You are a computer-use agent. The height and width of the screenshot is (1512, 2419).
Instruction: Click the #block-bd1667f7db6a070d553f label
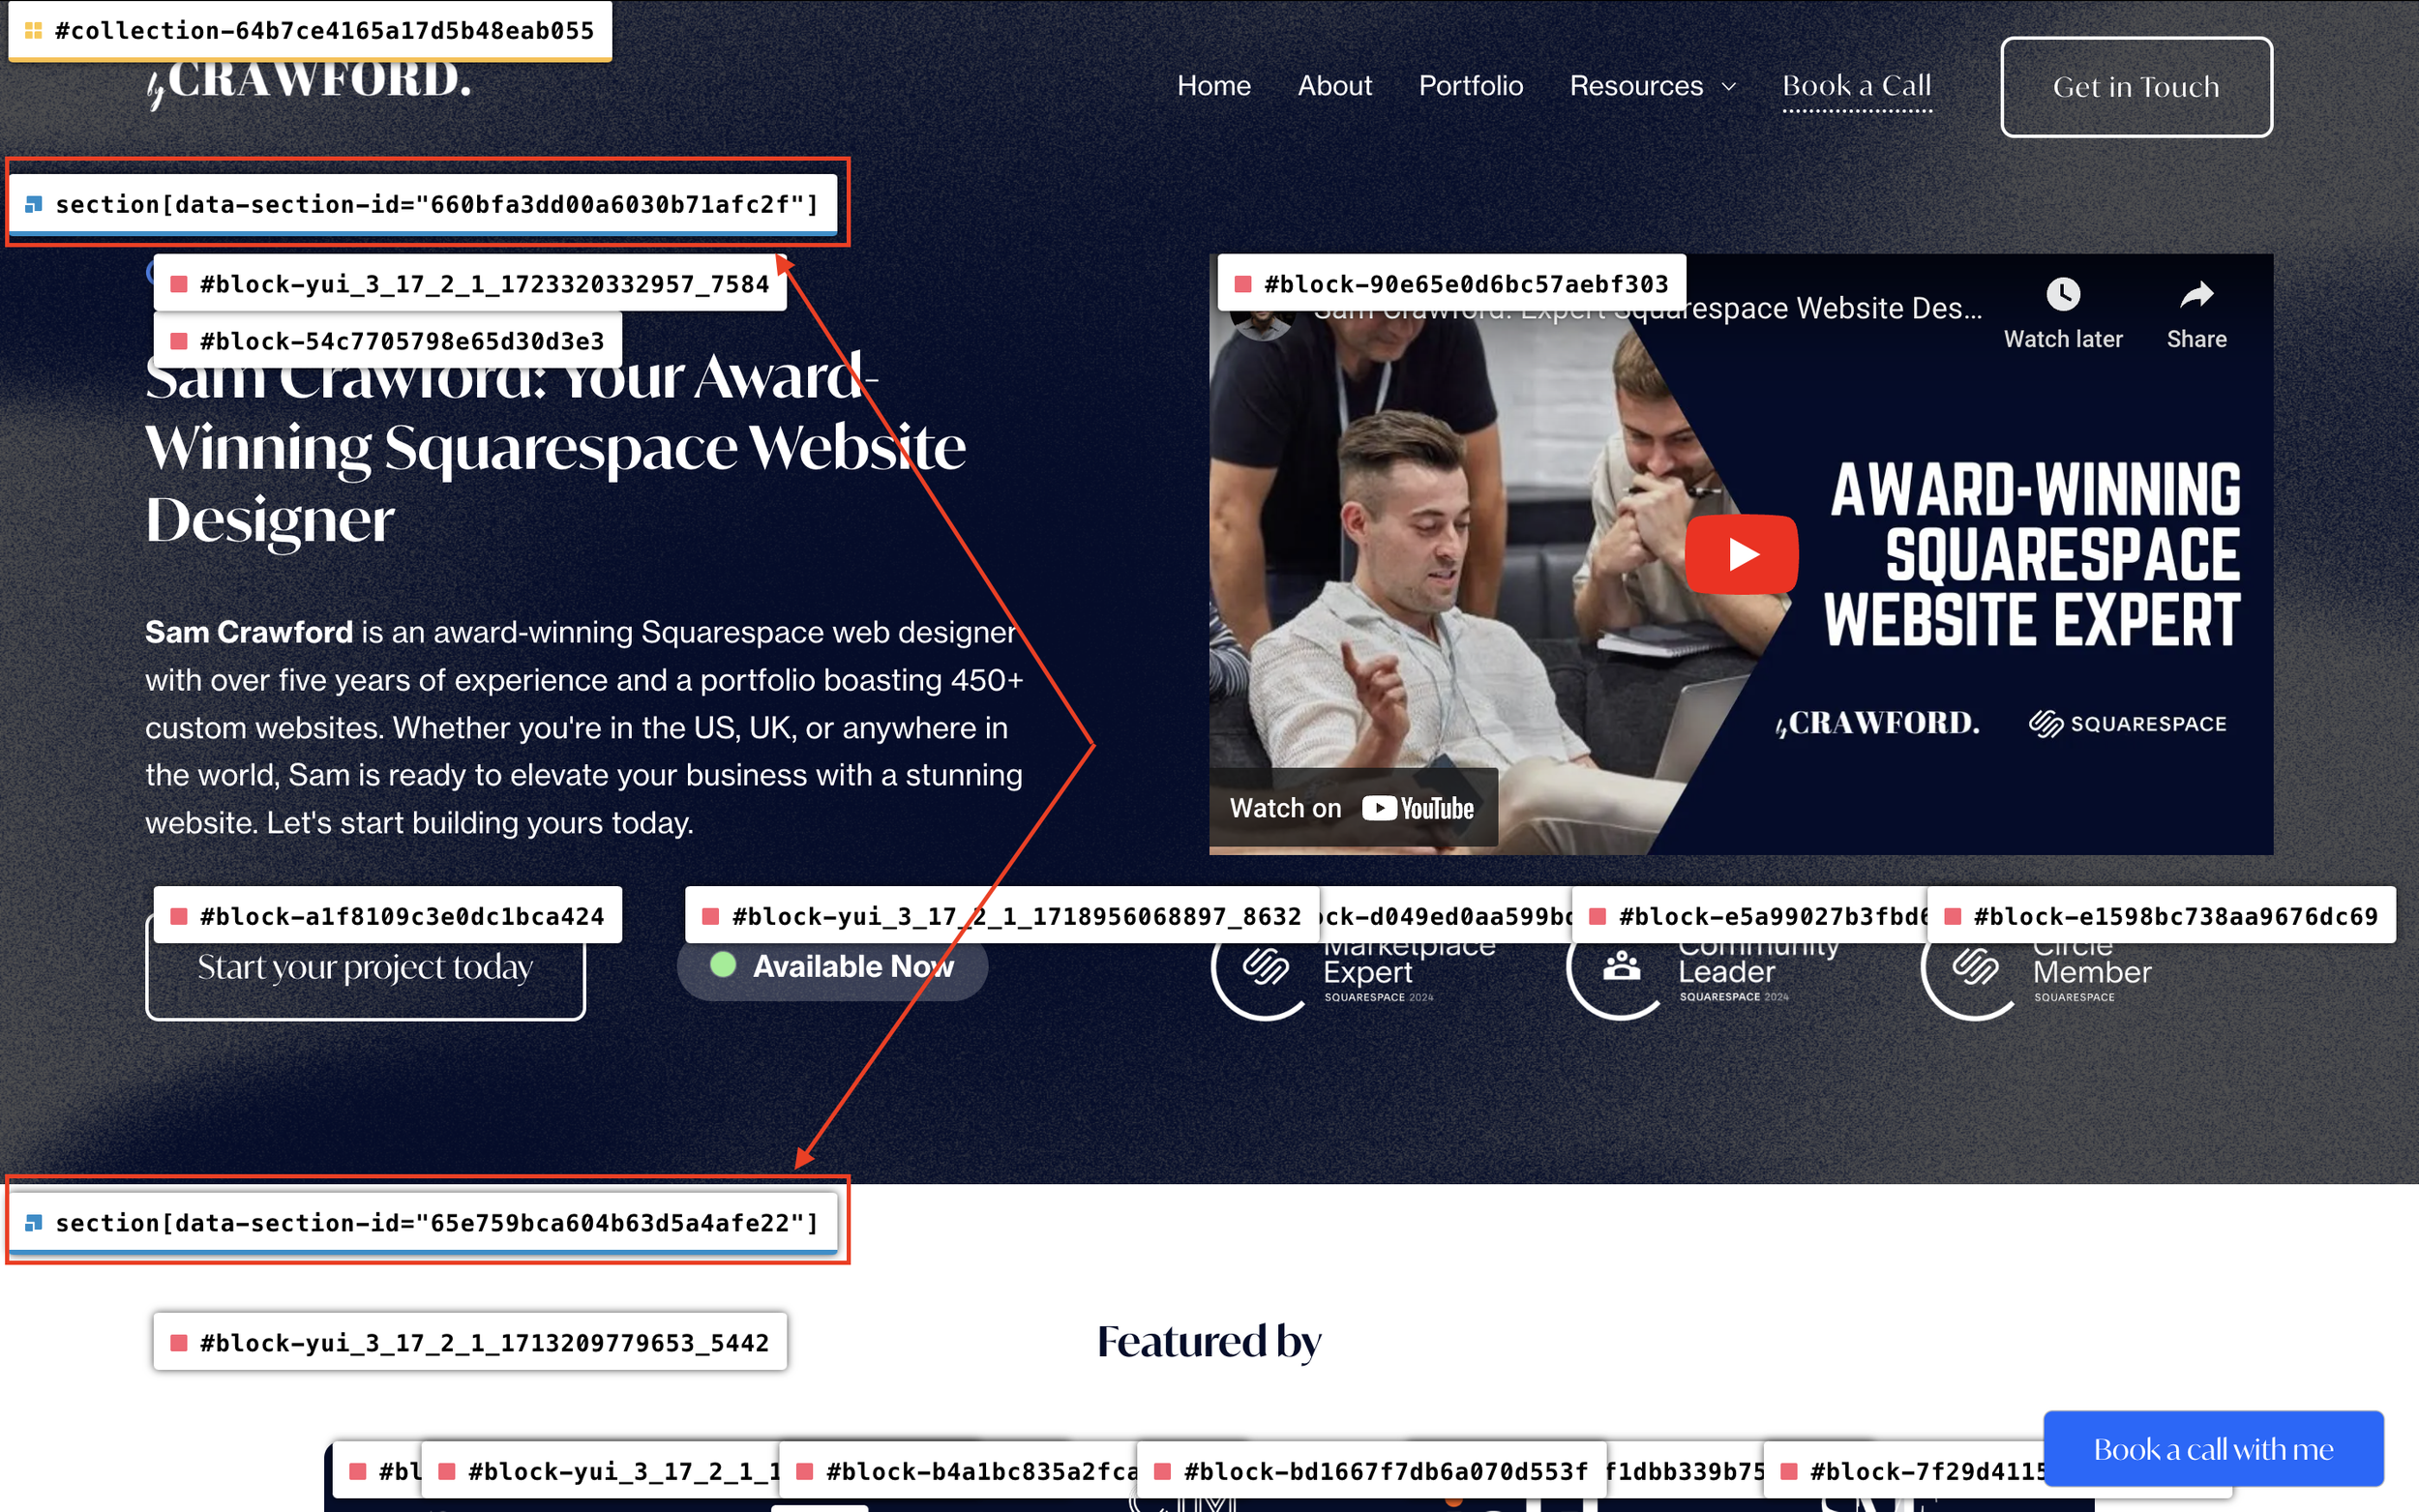point(1371,1471)
